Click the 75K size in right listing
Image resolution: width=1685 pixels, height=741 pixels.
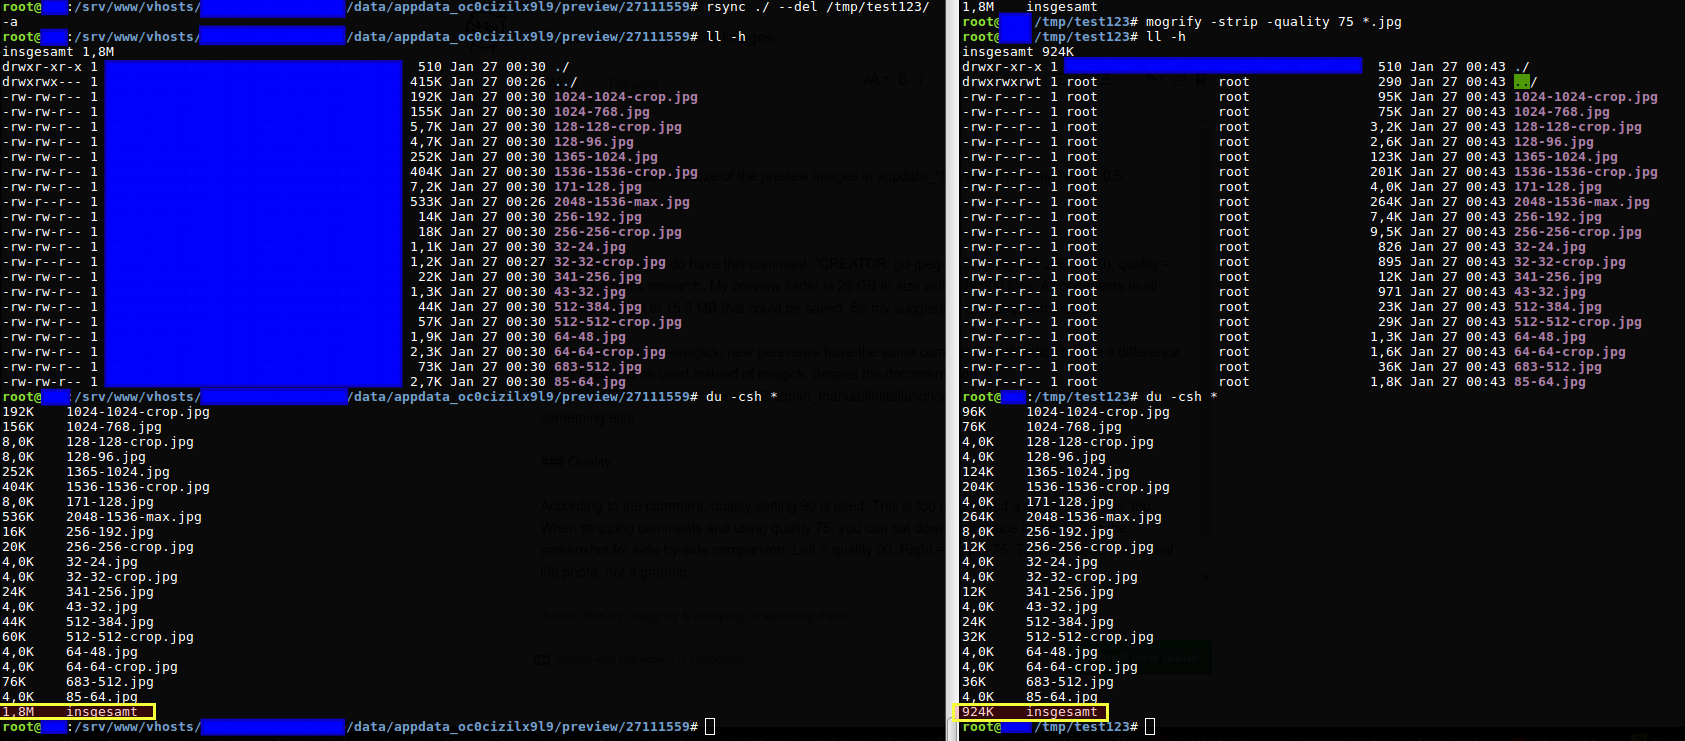pos(1390,112)
